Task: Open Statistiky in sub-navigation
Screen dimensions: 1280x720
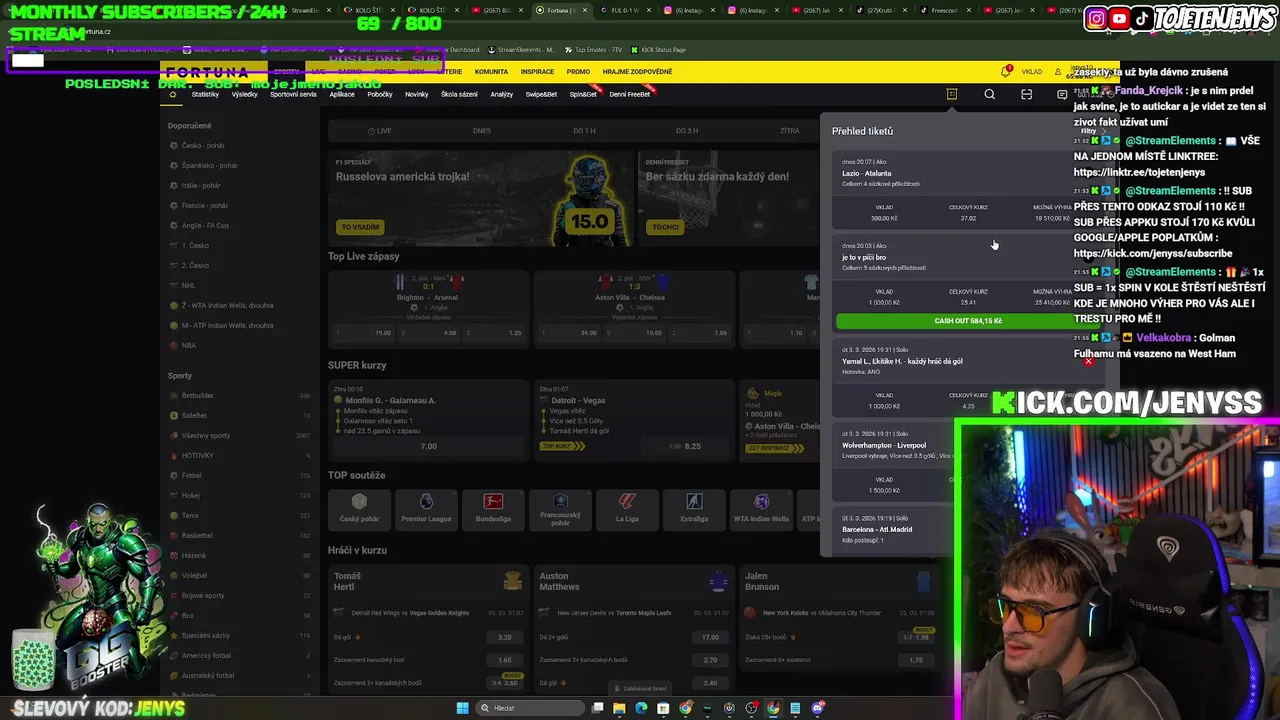Action: (x=205, y=94)
